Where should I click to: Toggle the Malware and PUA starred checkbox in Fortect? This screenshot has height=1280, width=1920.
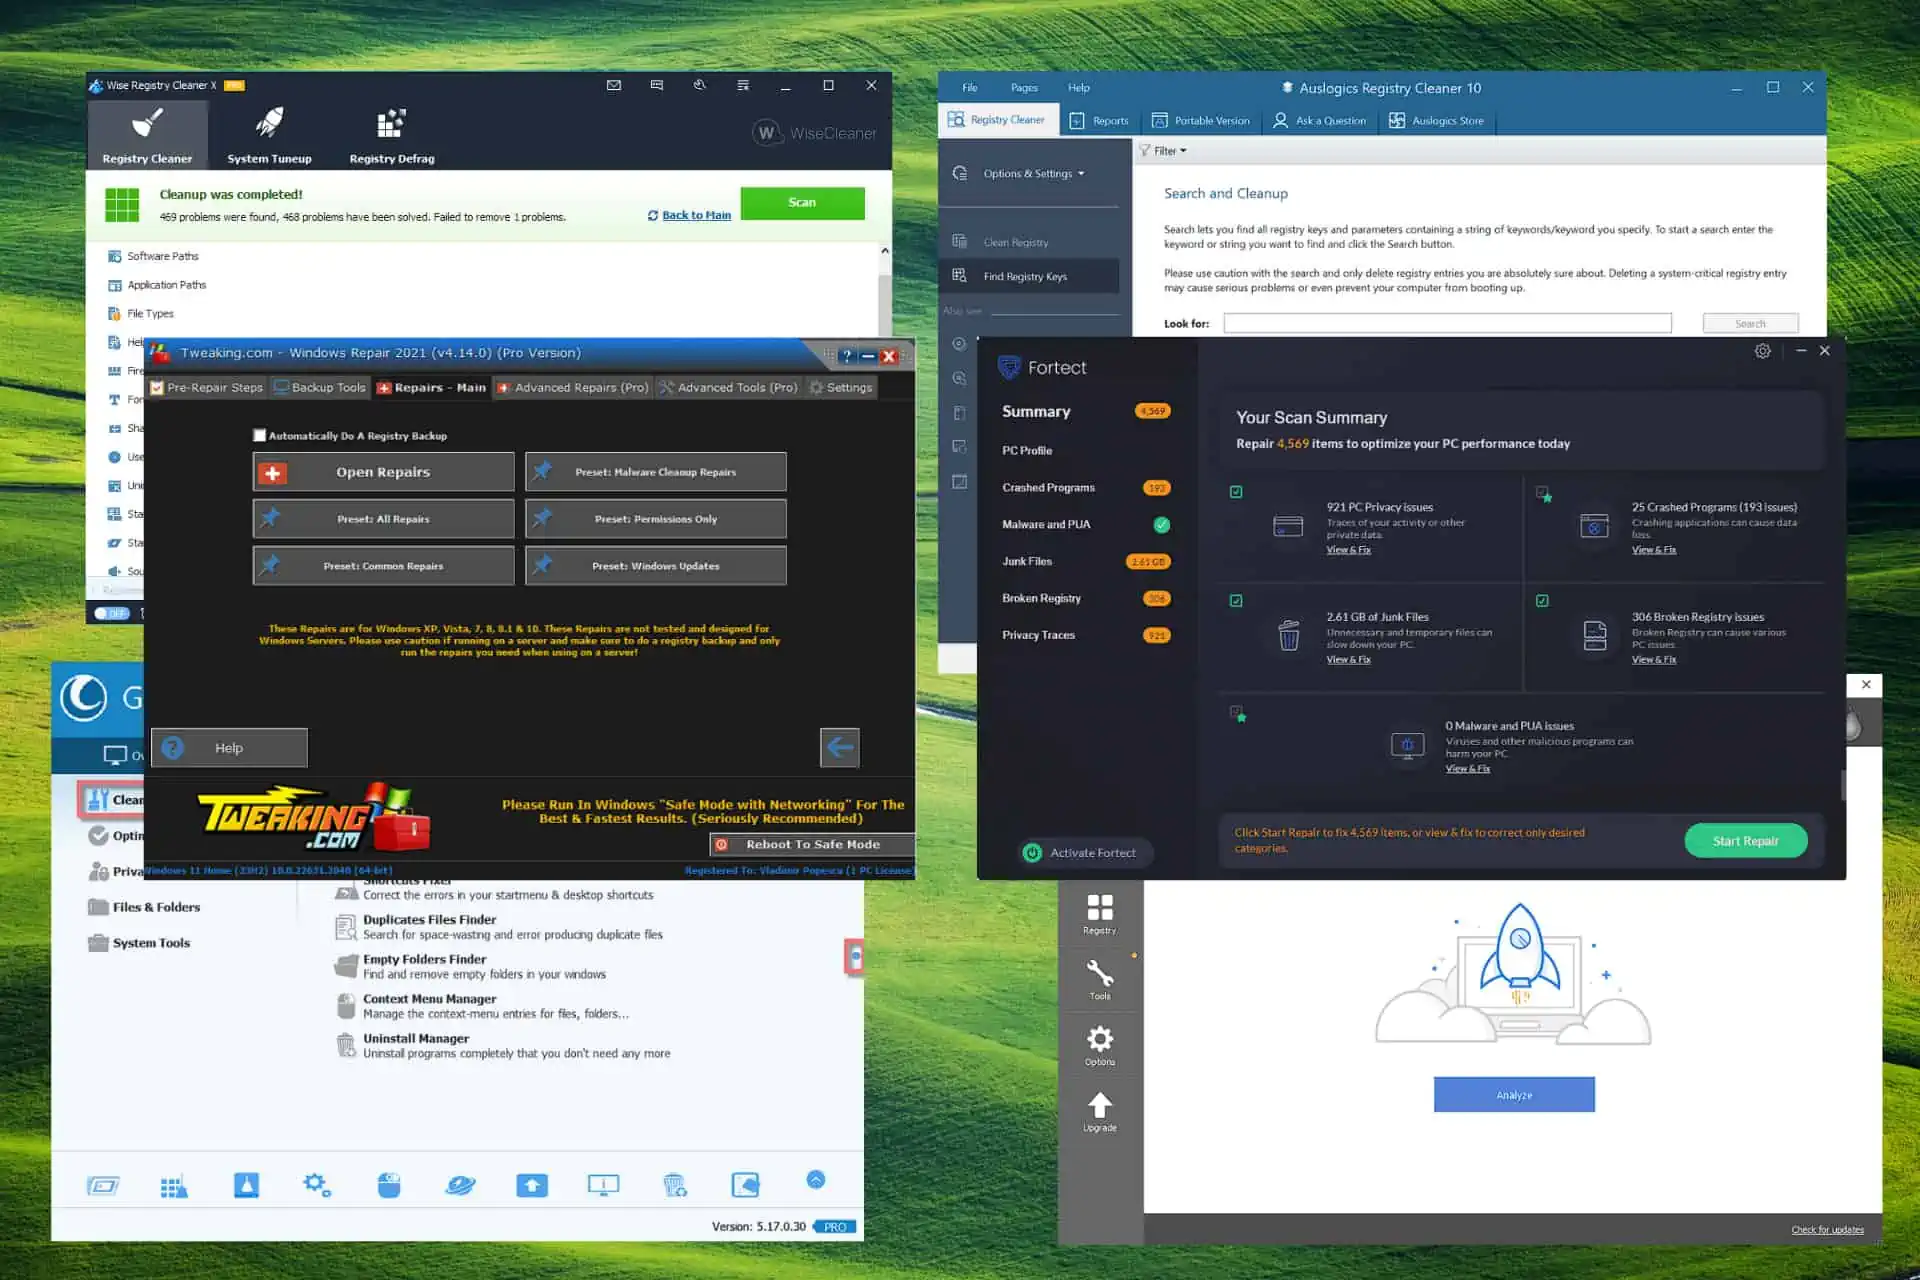coord(1238,714)
